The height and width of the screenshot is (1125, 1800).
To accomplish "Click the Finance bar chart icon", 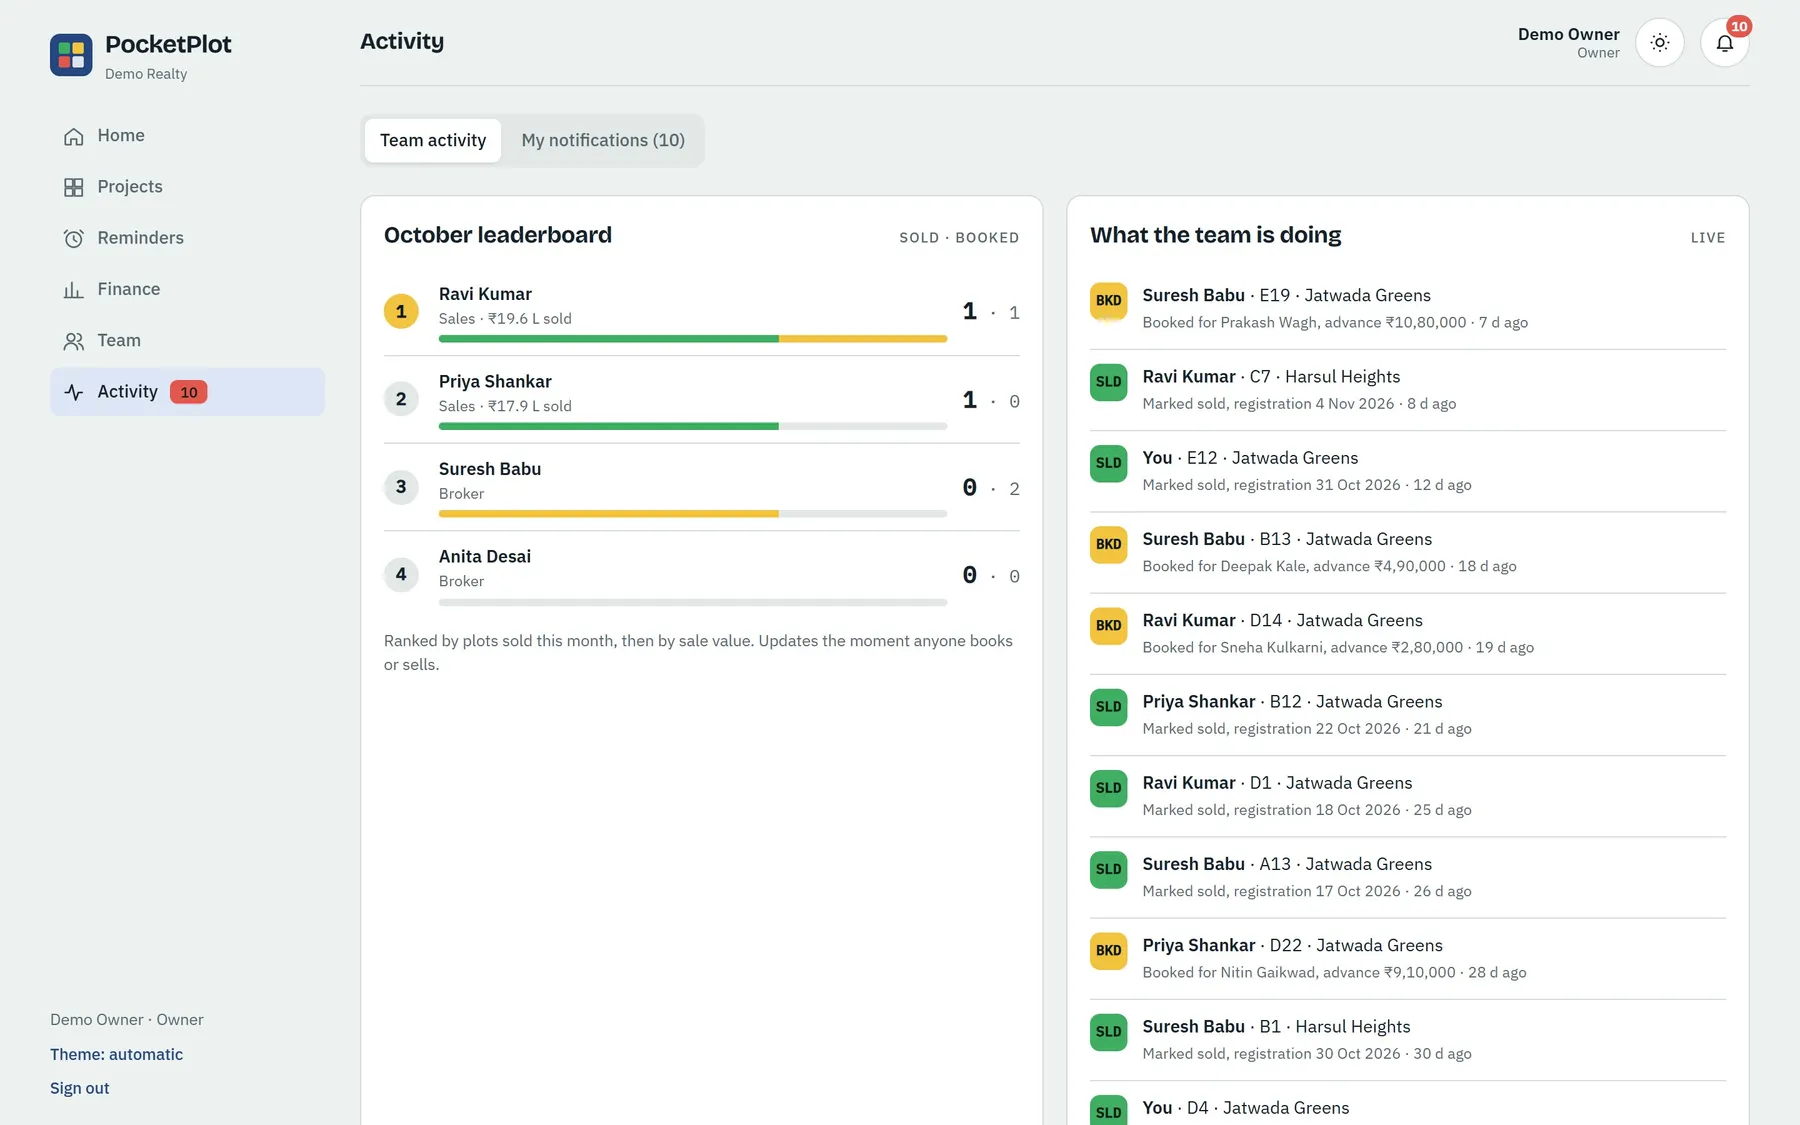I will (x=74, y=290).
